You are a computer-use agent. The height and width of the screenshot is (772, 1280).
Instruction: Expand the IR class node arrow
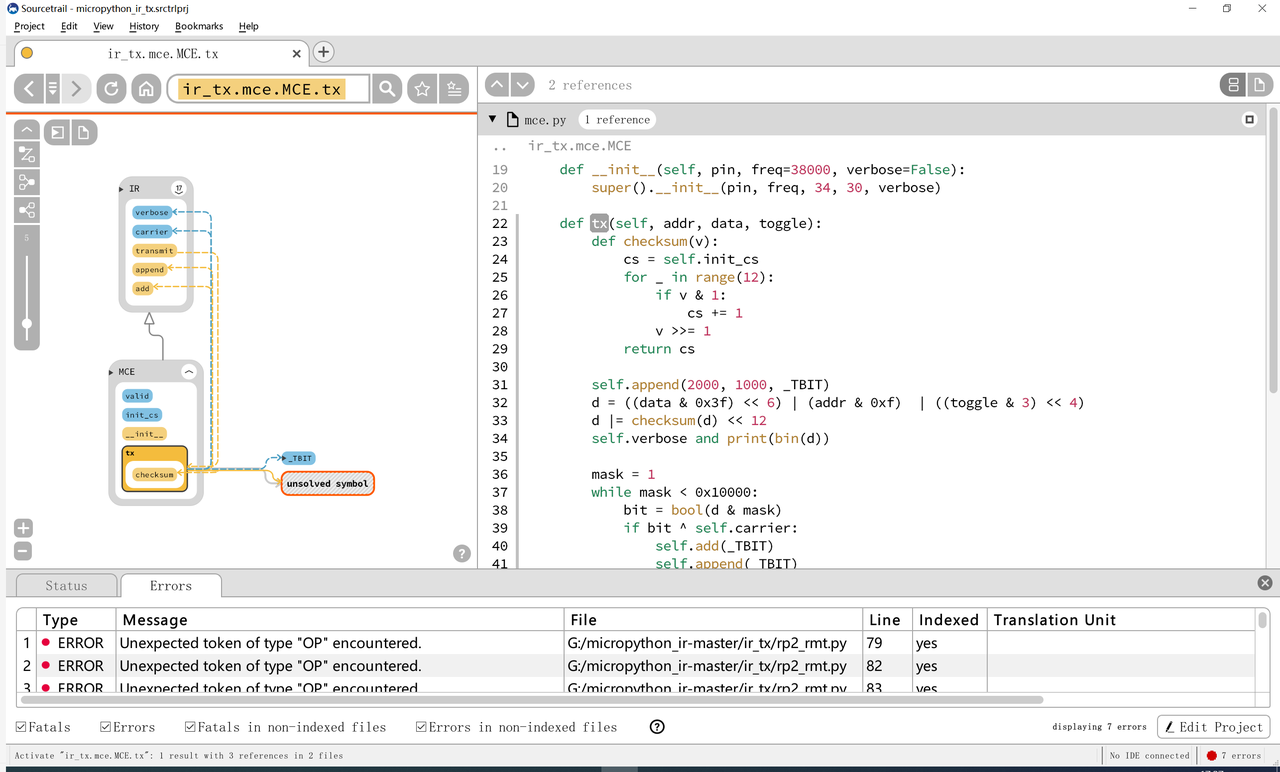(x=122, y=188)
